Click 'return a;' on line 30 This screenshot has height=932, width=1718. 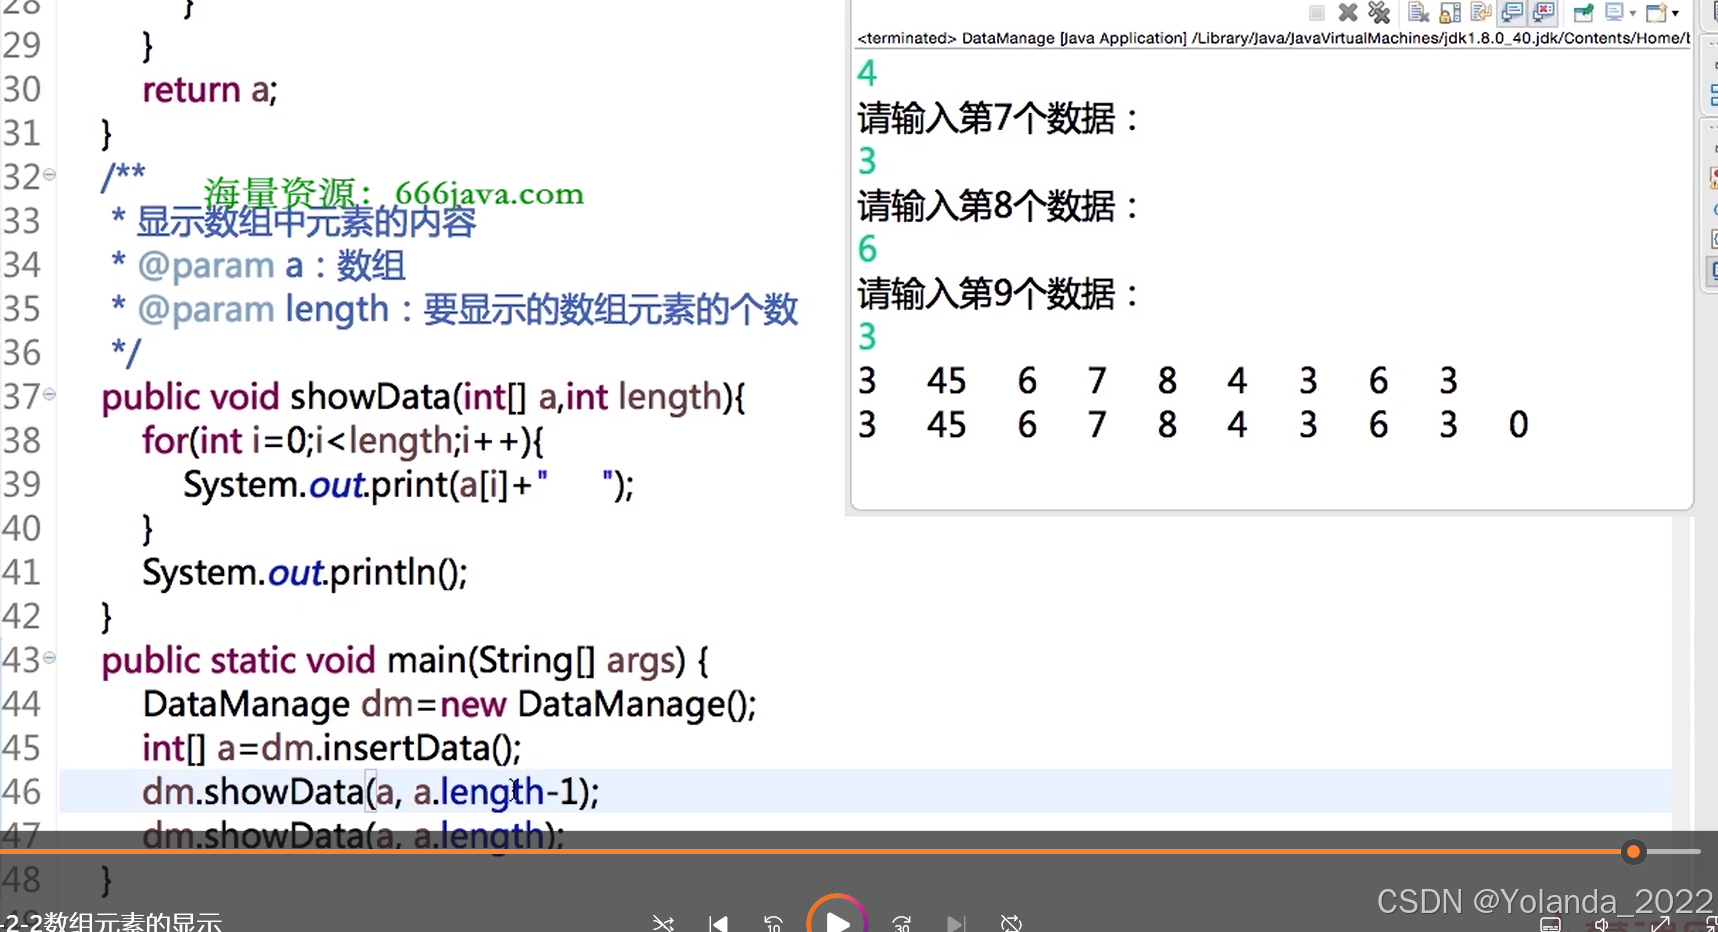tap(210, 90)
